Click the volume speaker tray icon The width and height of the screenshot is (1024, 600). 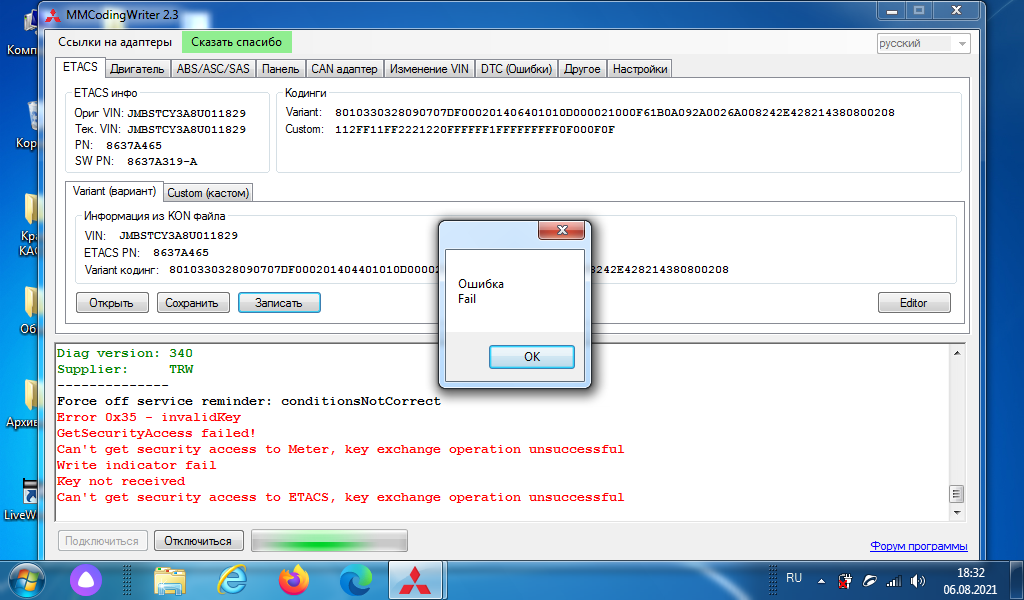918,580
